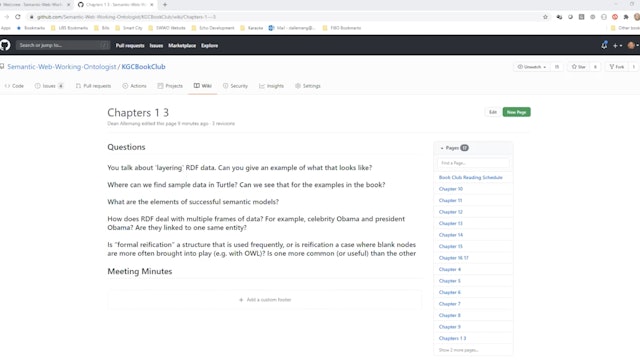The width and height of the screenshot is (640, 360).
Task: Open the GitHub home logo
Action: point(5,45)
